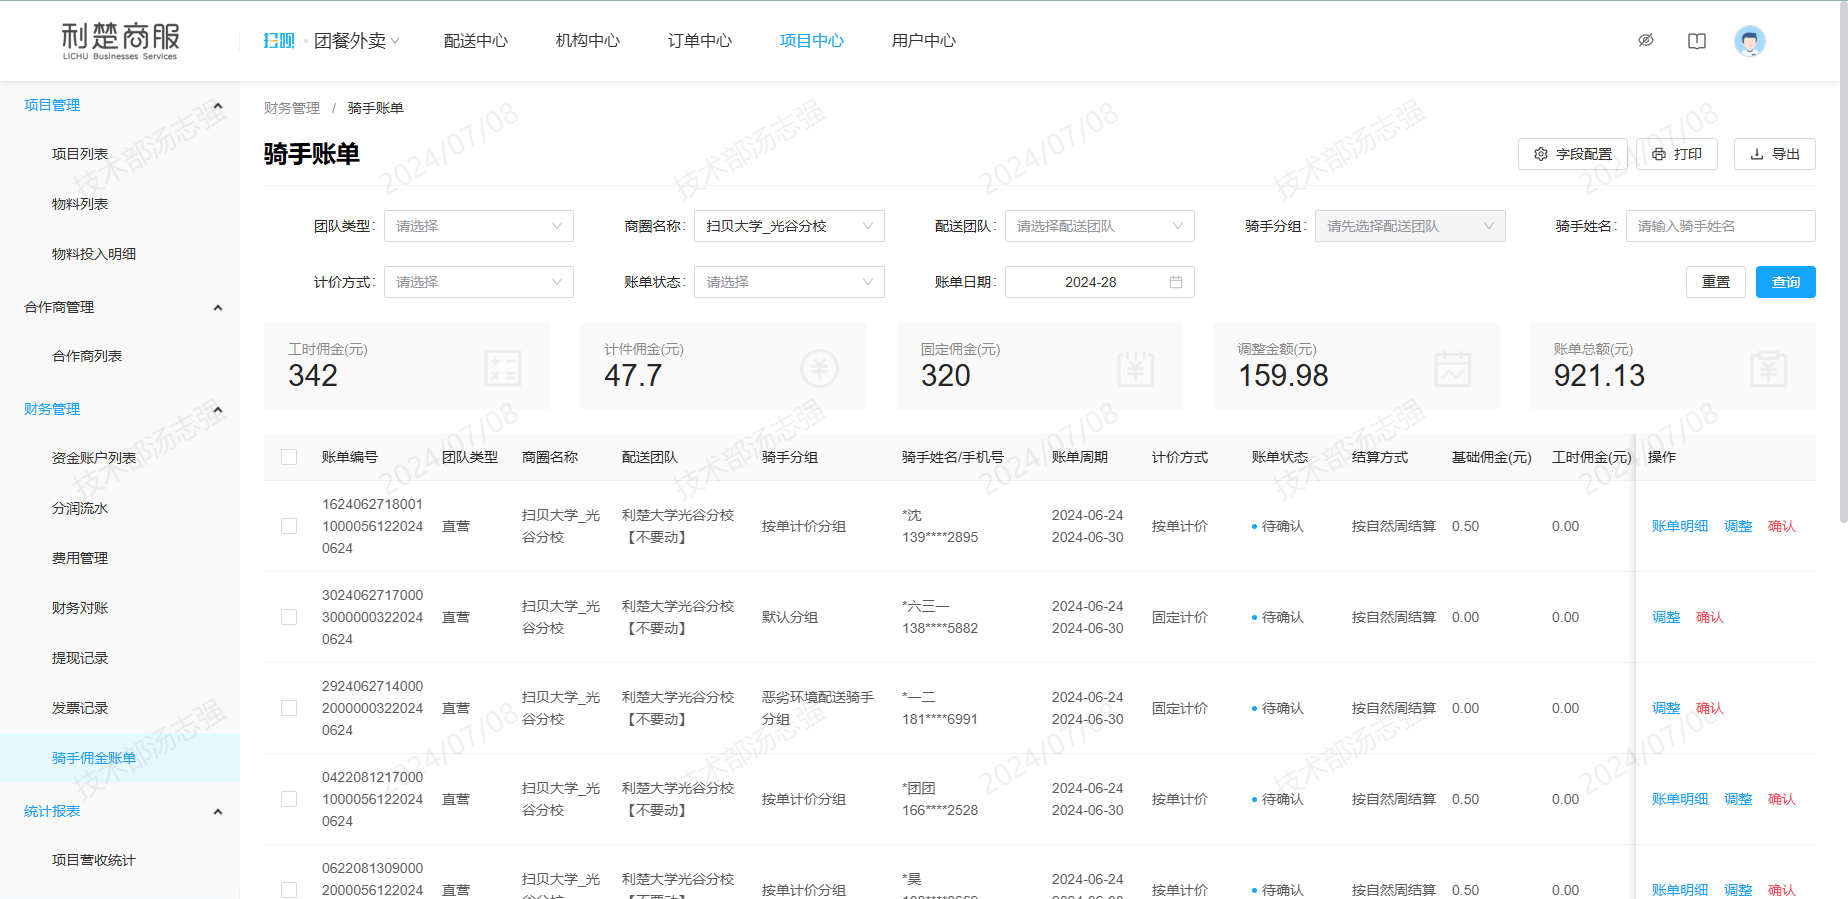Go to 用户中心 top menu
The width and height of the screenshot is (1848, 899).
(924, 41)
